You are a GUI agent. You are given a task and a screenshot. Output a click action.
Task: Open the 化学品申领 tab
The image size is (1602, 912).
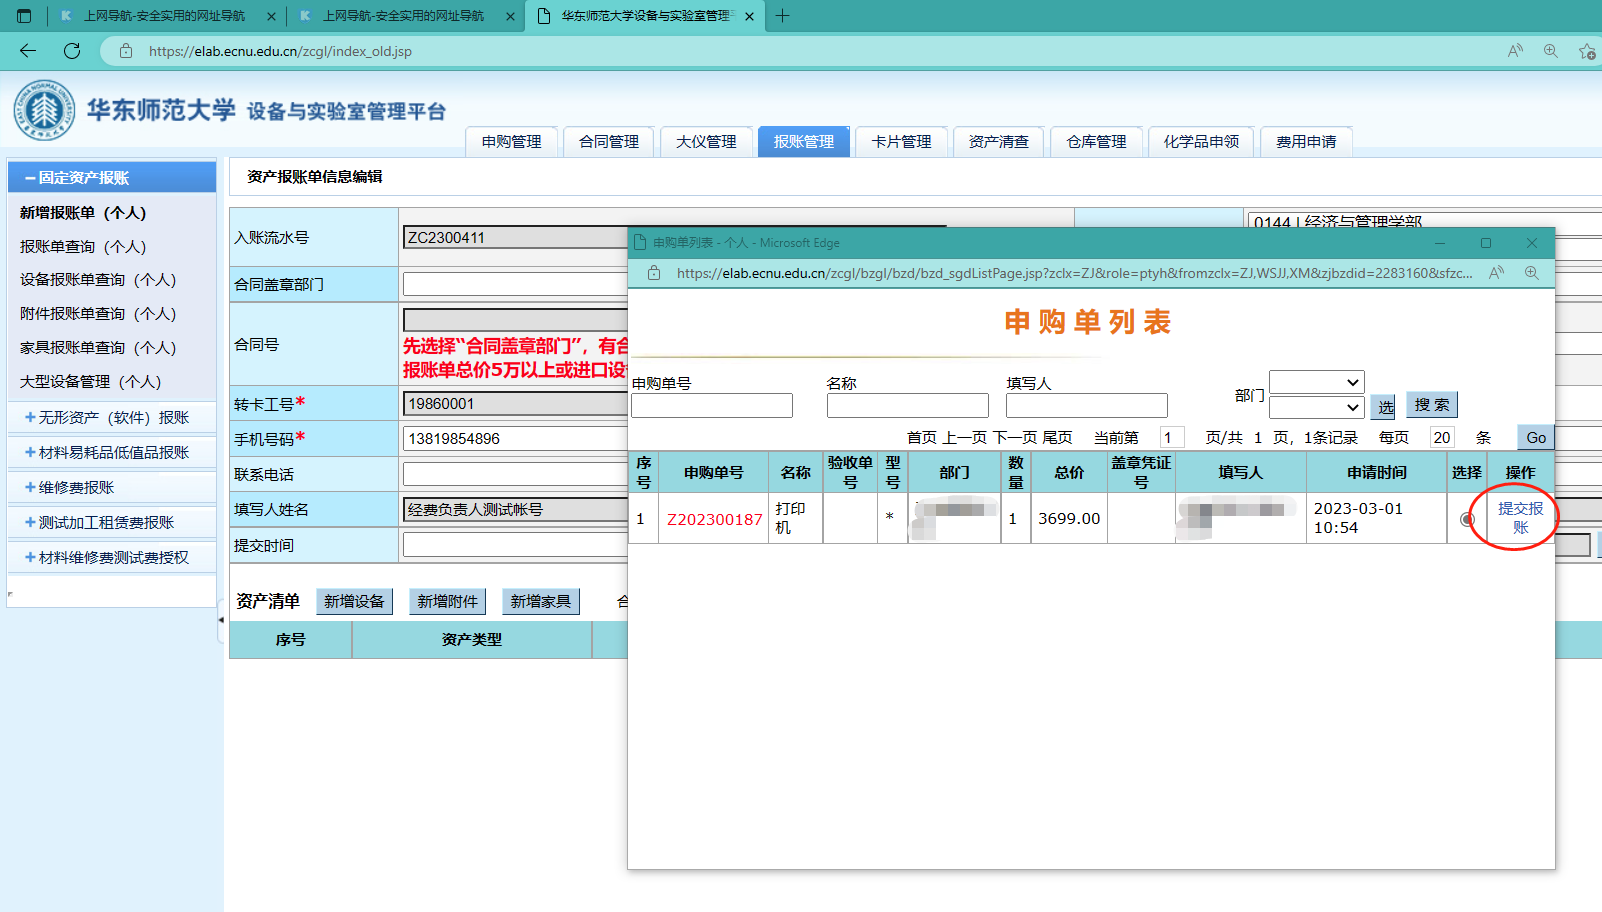[1201, 142]
